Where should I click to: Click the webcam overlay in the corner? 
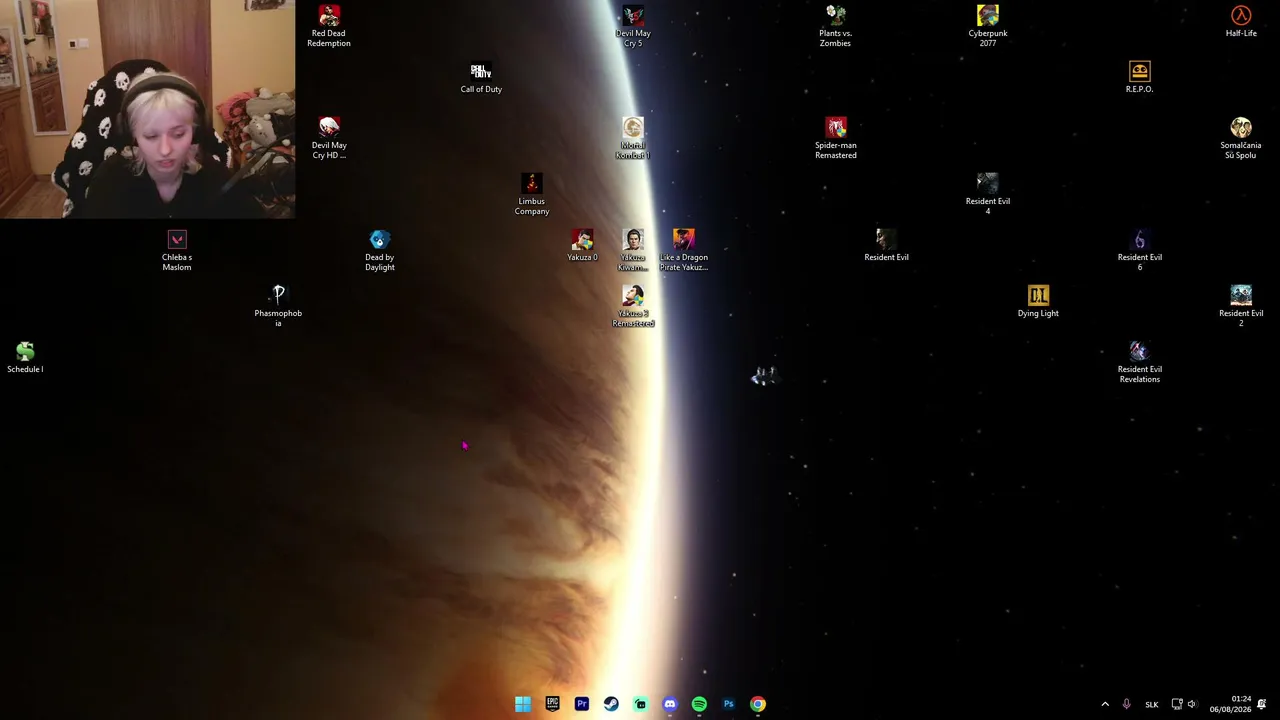(x=148, y=109)
